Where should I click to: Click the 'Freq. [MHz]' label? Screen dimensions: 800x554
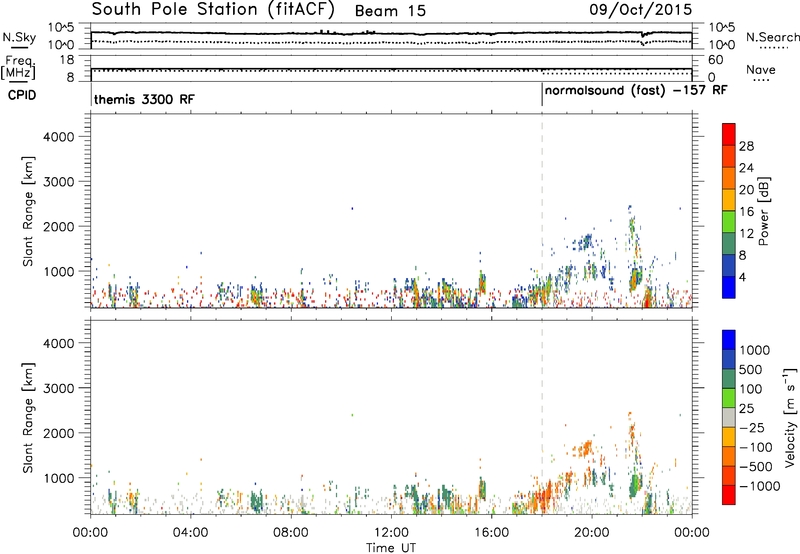pos(18,67)
